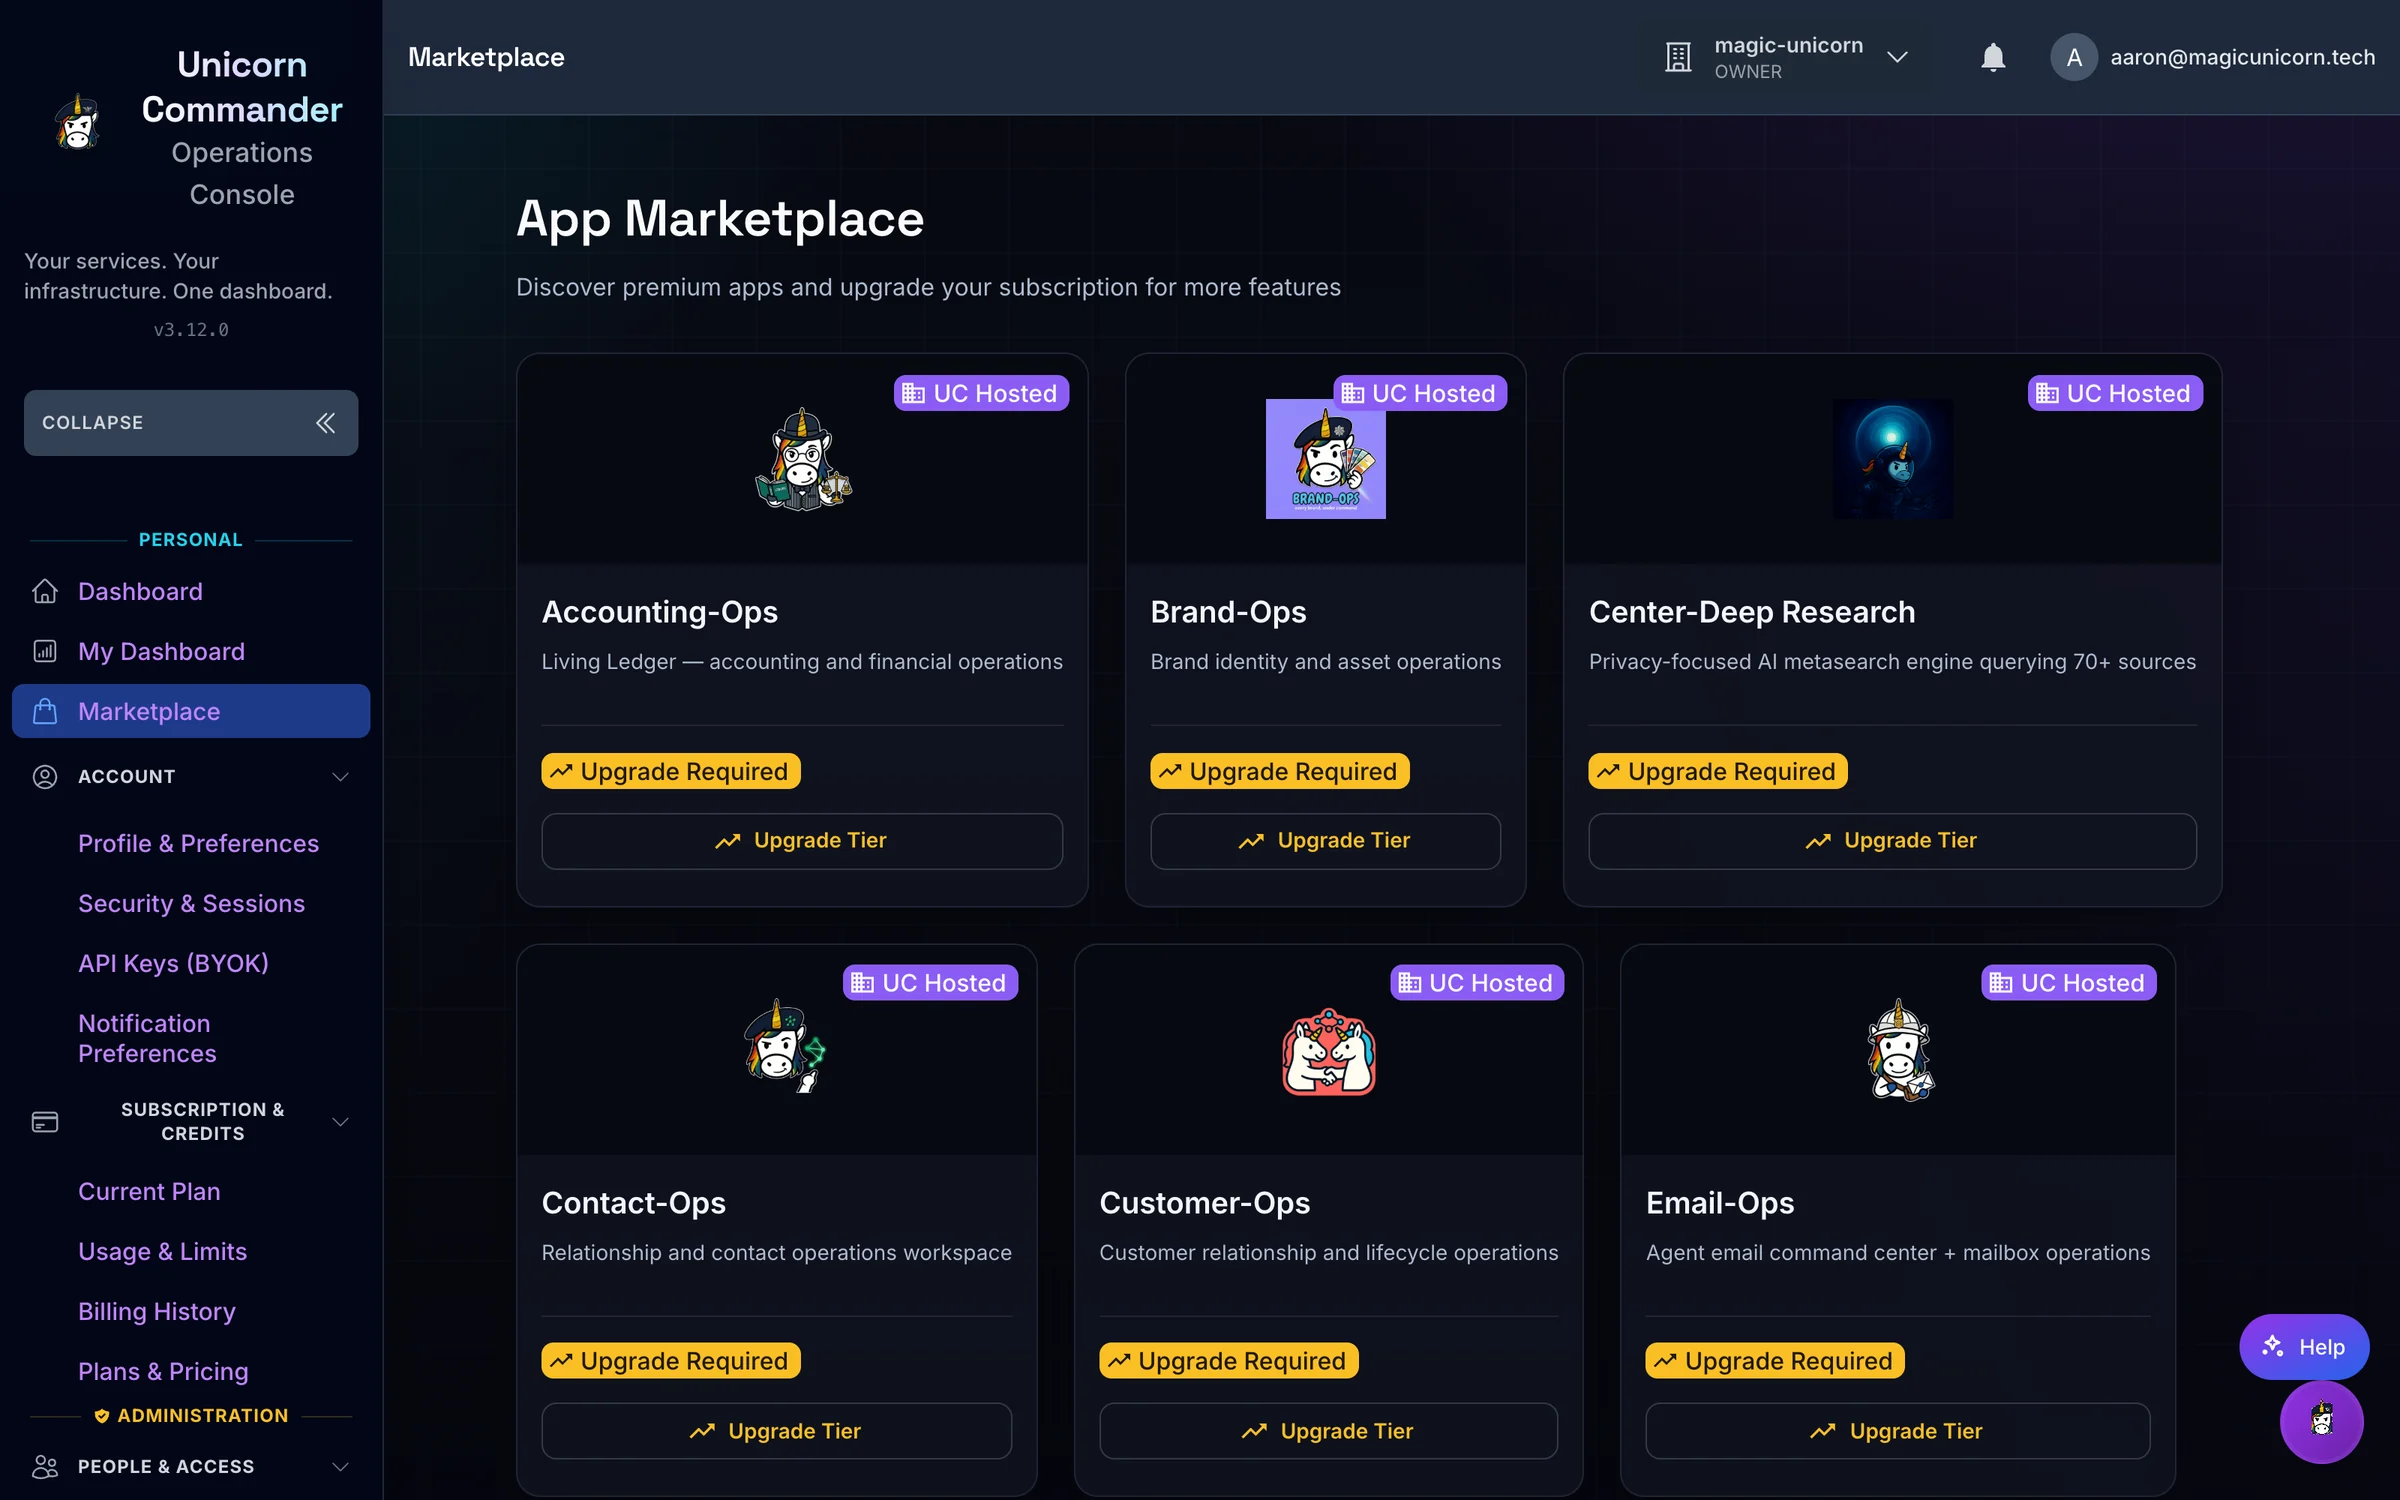Click the double chevron collapse icon
Screen dimensions: 2400x1500
click(325, 423)
